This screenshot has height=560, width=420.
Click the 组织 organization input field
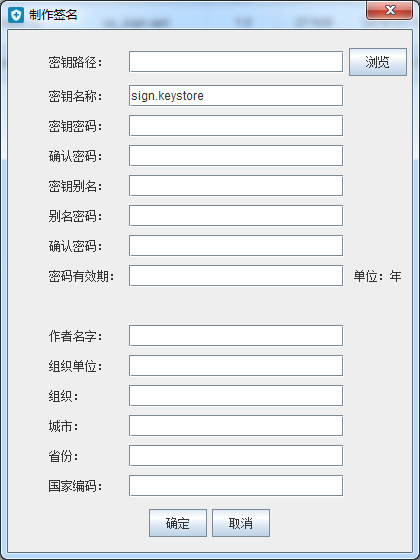(236, 395)
